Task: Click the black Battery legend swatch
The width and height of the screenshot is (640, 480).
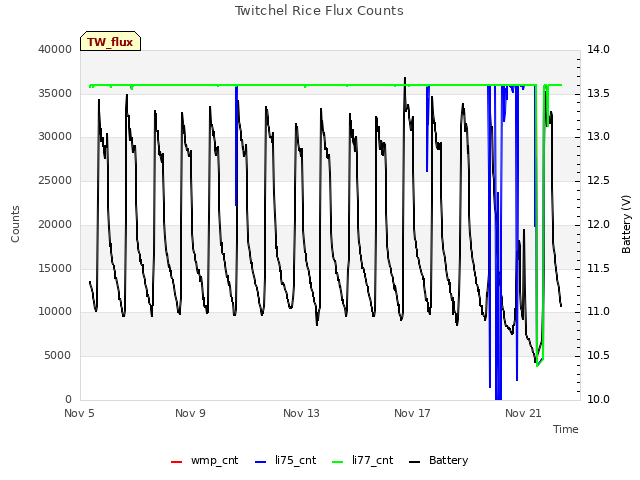Action: coord(414,462)
